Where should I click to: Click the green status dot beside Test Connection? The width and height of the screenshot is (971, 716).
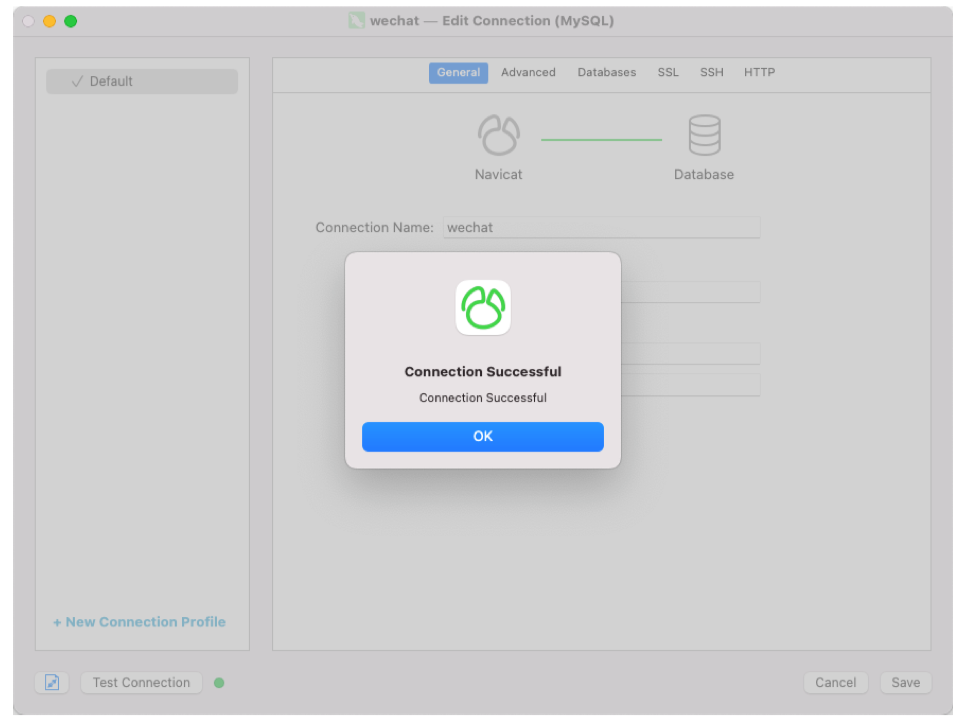point(219,683)
